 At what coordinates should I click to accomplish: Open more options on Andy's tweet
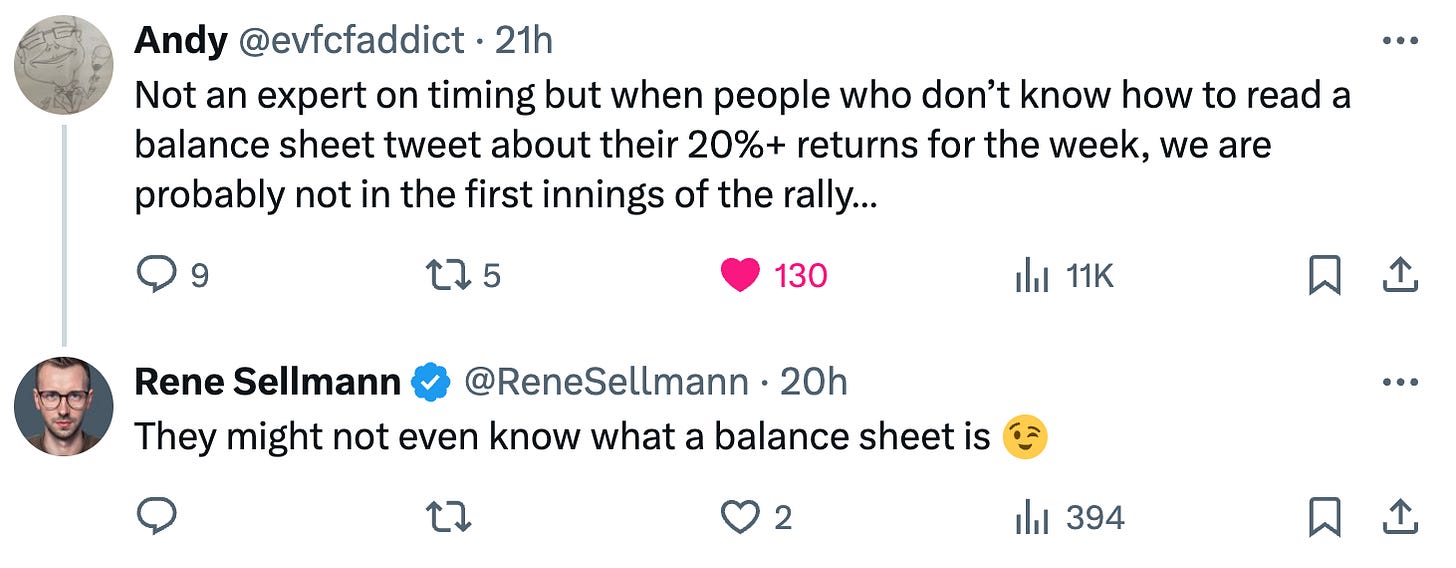coord(1400,41)
